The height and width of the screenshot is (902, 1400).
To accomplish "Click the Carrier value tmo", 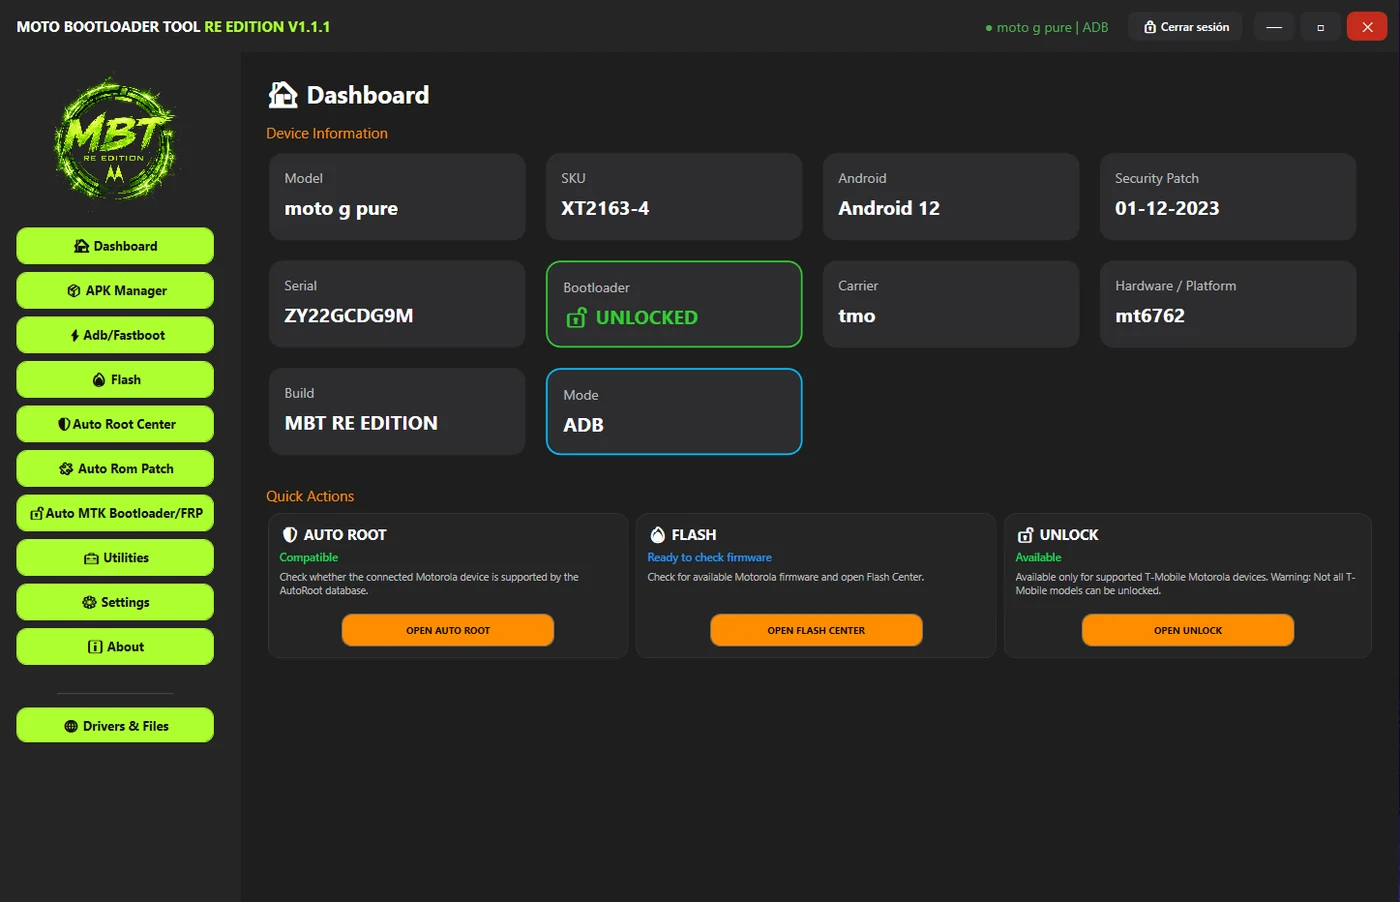I will point(857,316).
